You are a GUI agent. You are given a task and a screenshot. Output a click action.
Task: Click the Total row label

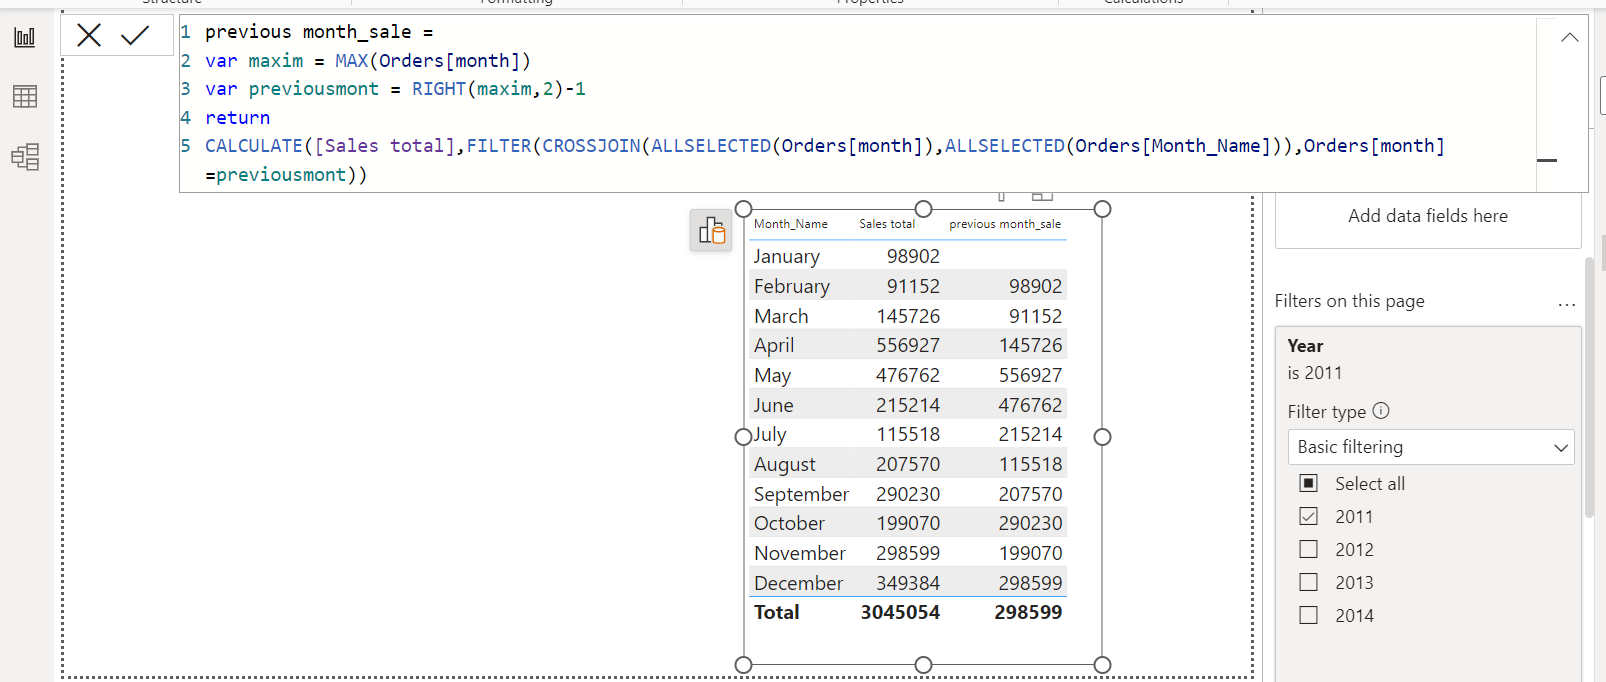point(776,612)
